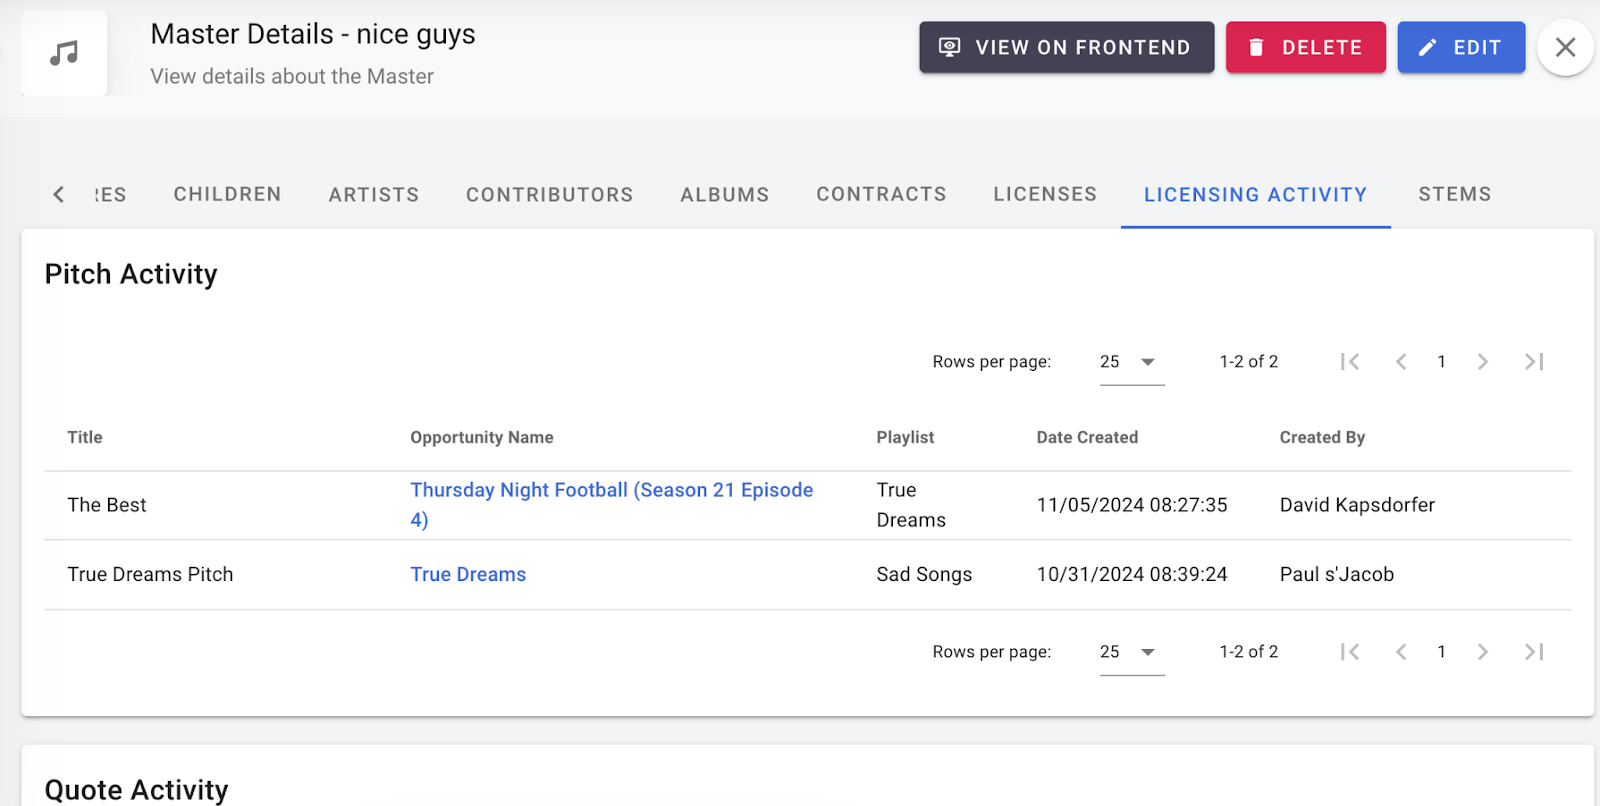Jump to last page in top pagination
Image resolution: width=1600 pixels, height=806 pixels.
pyautogui.click(x=1534, y=362)
